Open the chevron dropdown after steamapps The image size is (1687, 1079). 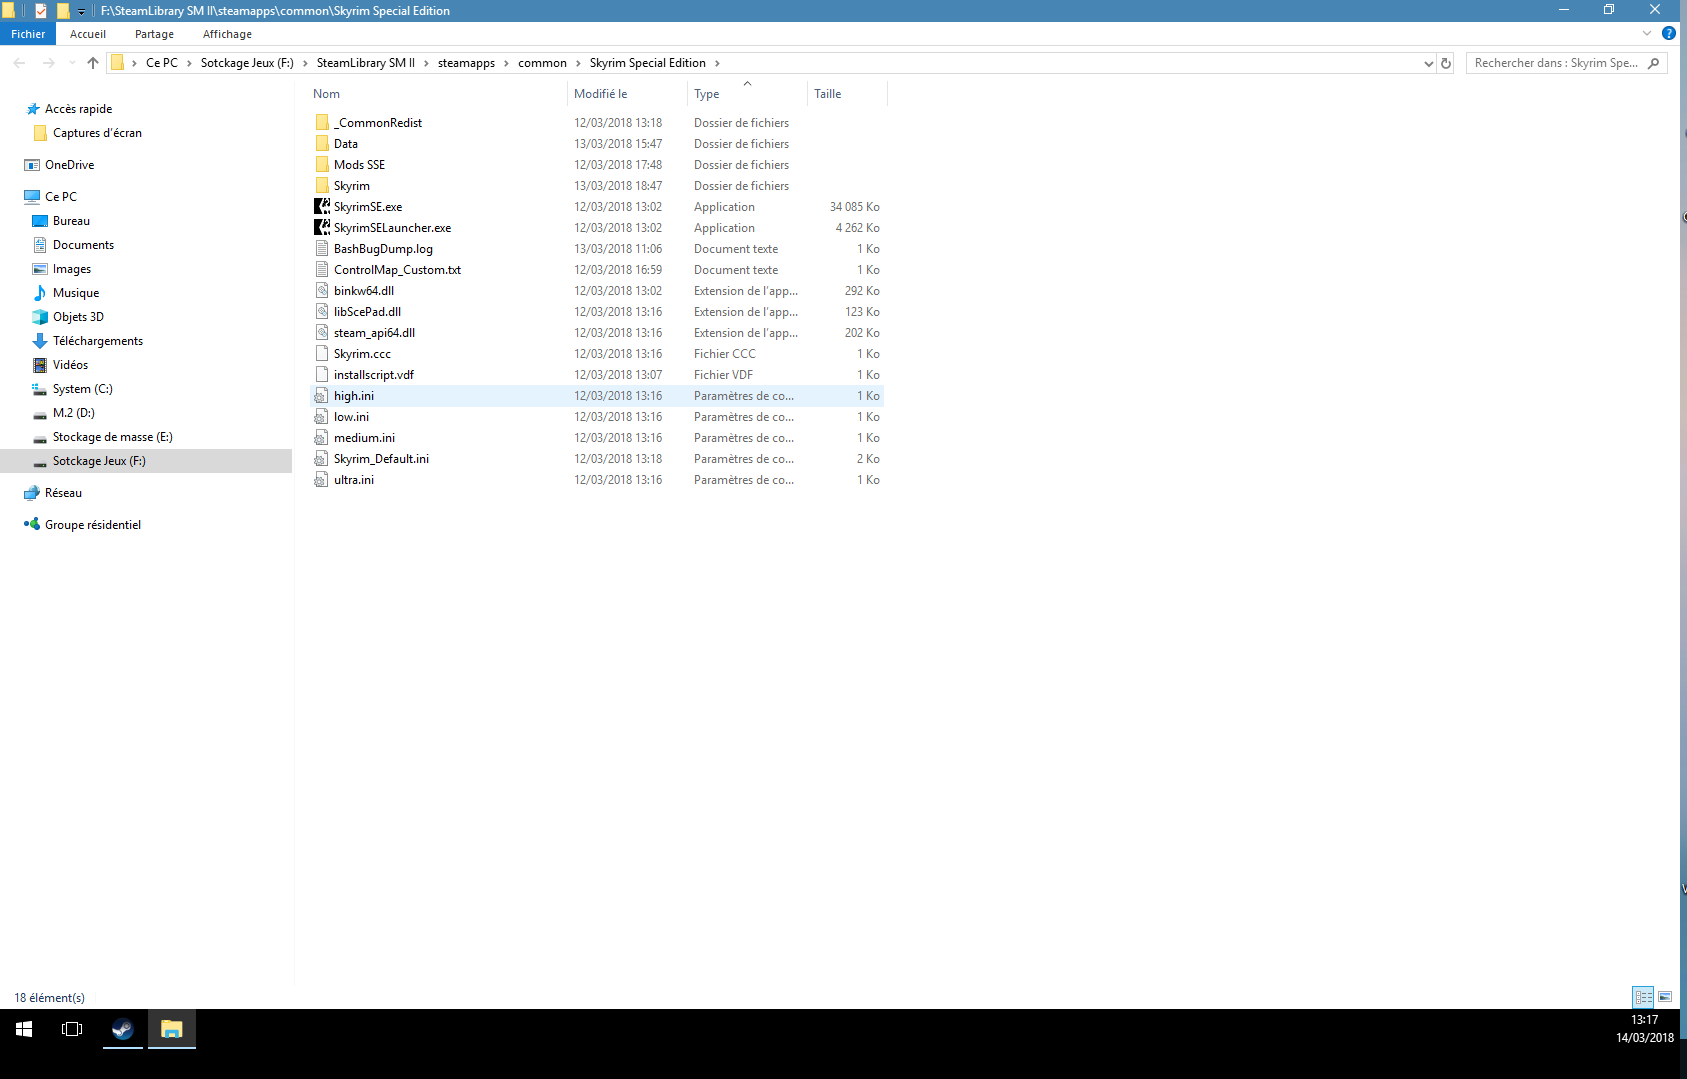(506, 63)
